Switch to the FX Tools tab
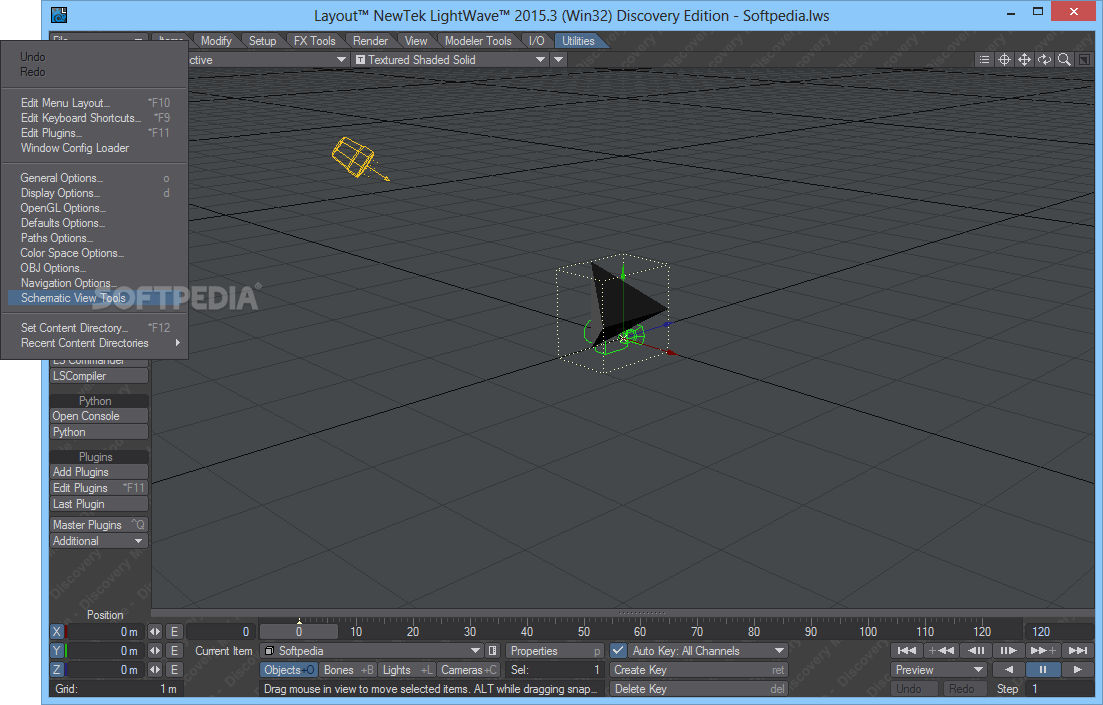 (314, 41)
